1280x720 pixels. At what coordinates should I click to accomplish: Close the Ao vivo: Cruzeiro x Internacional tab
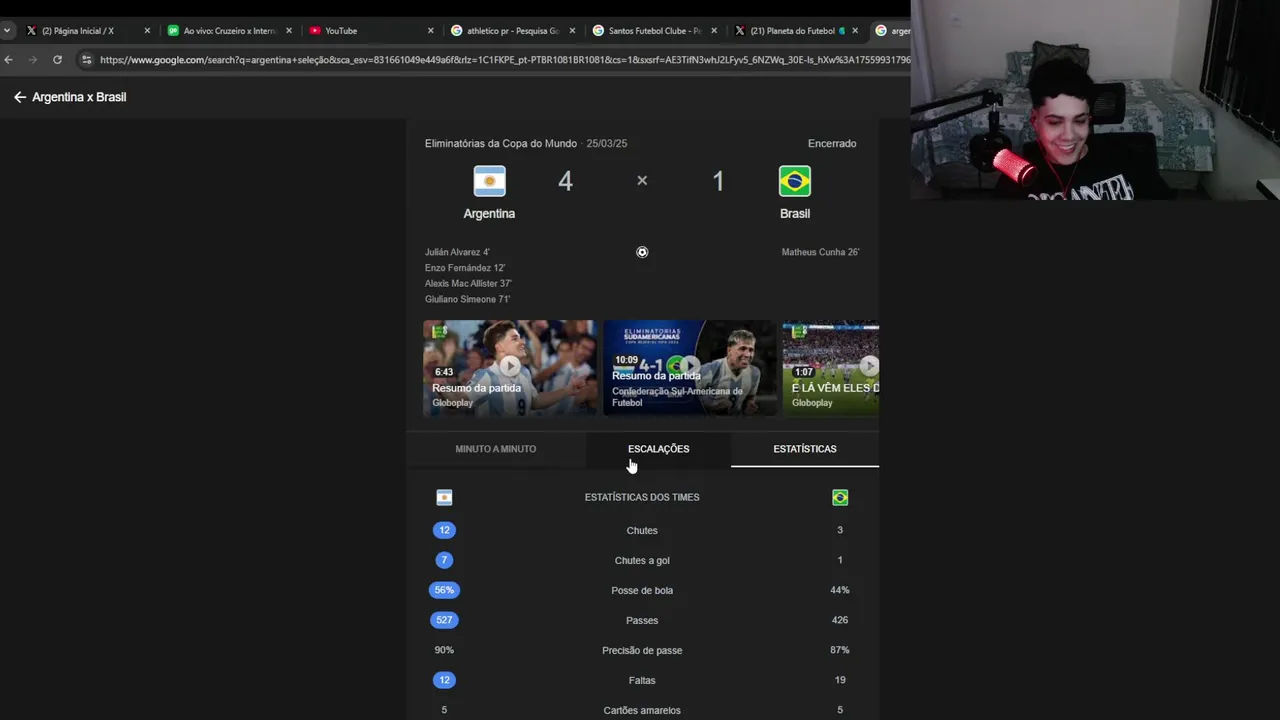coord(289,31)
